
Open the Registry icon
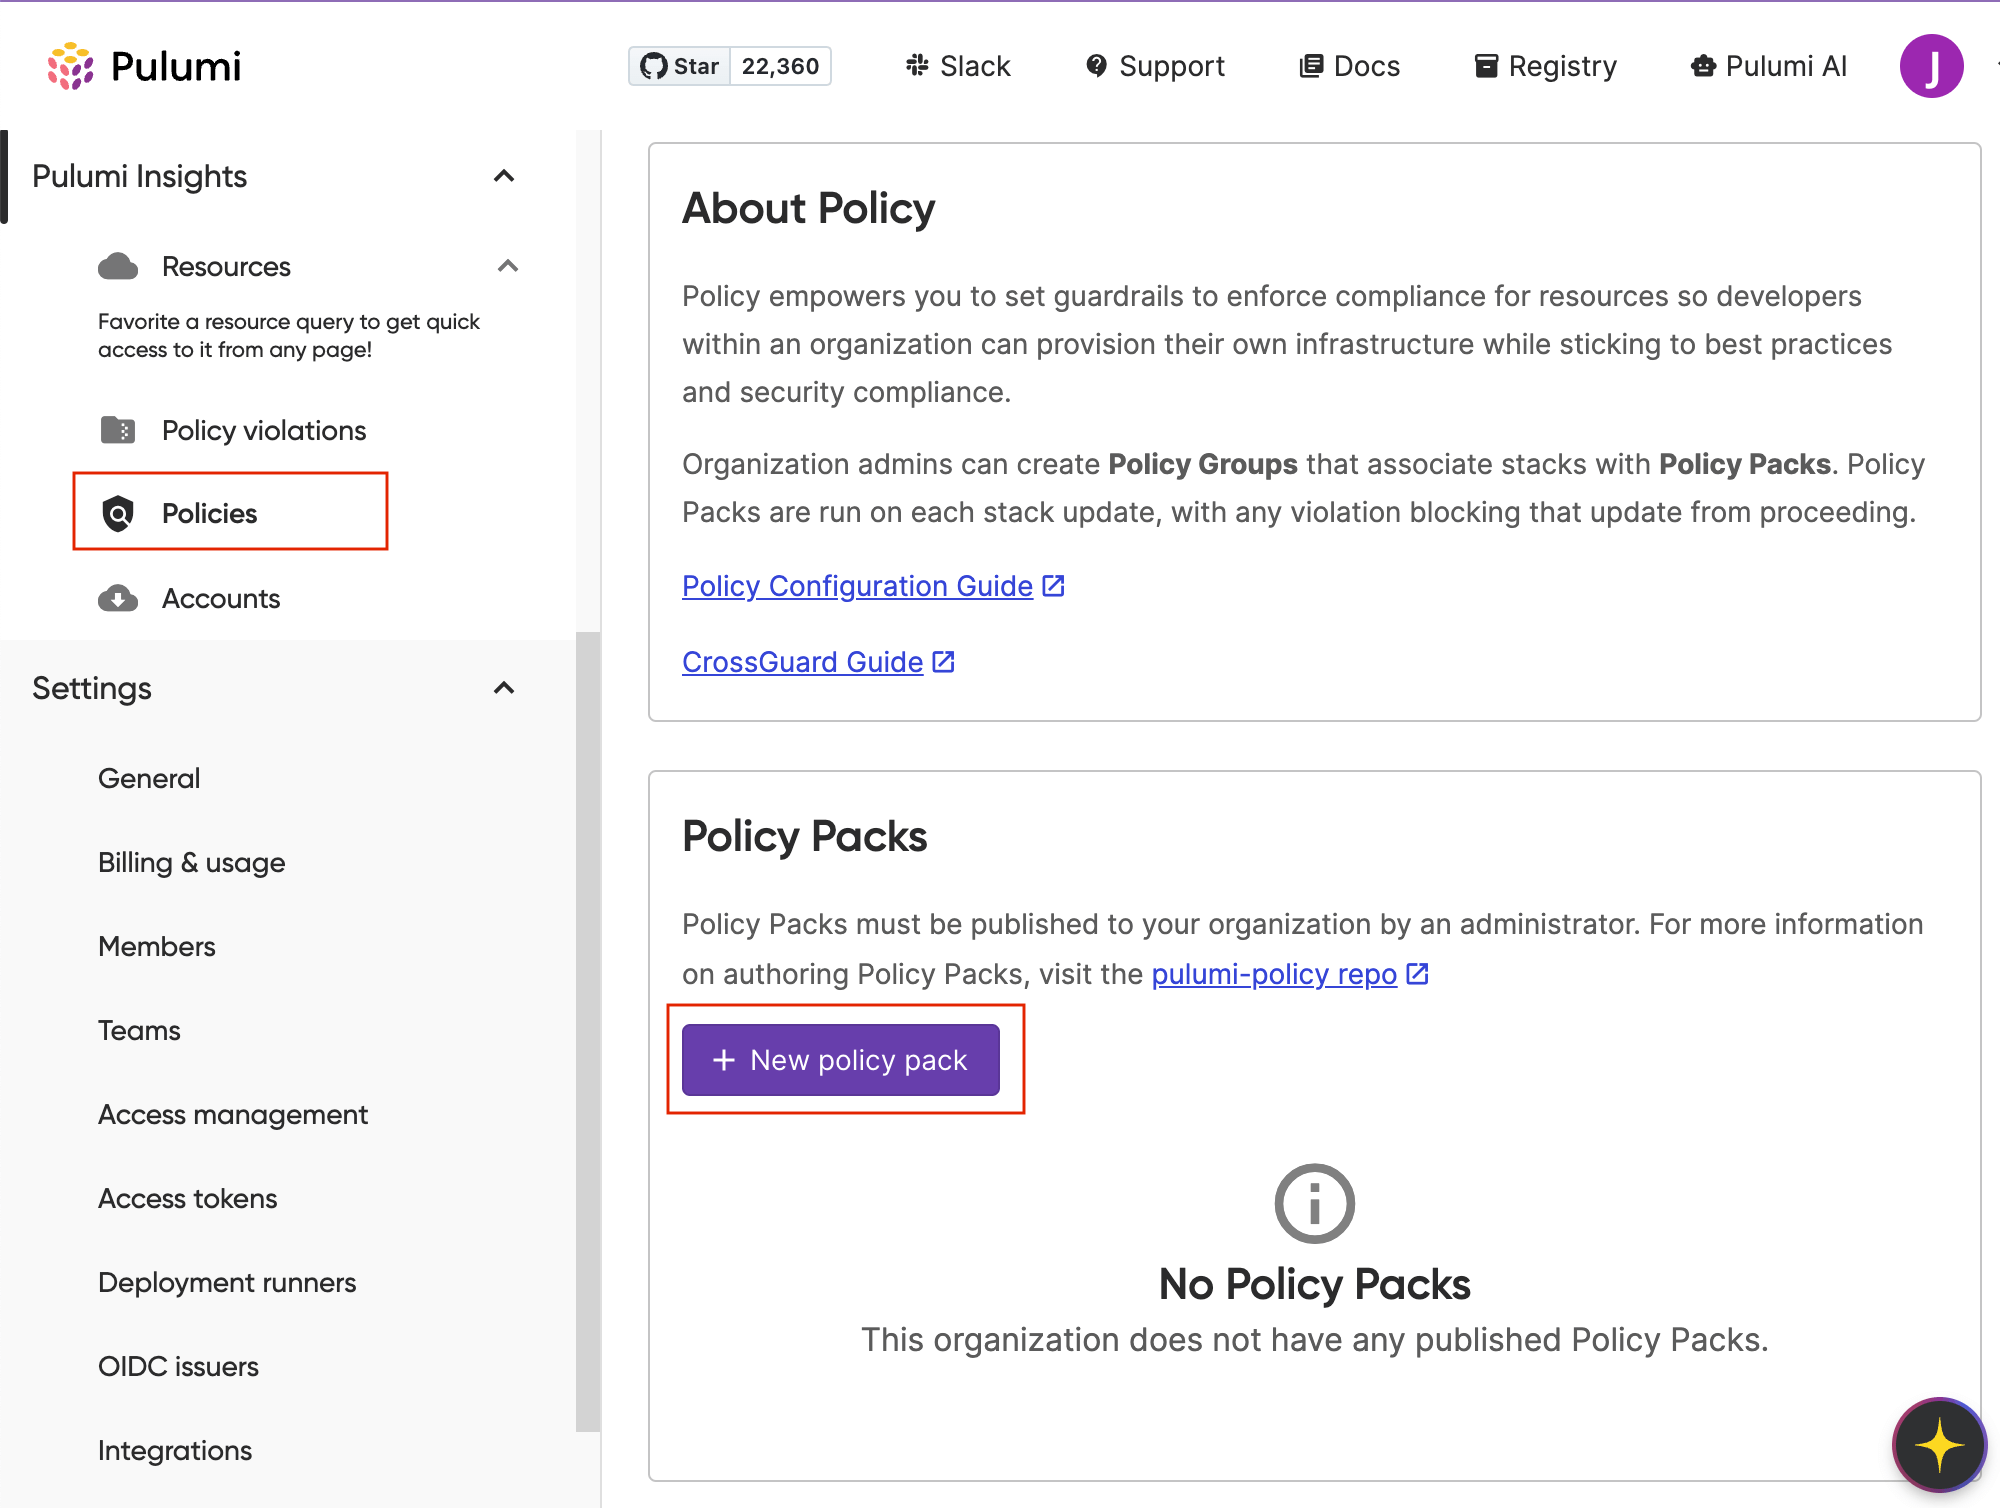1486,65
